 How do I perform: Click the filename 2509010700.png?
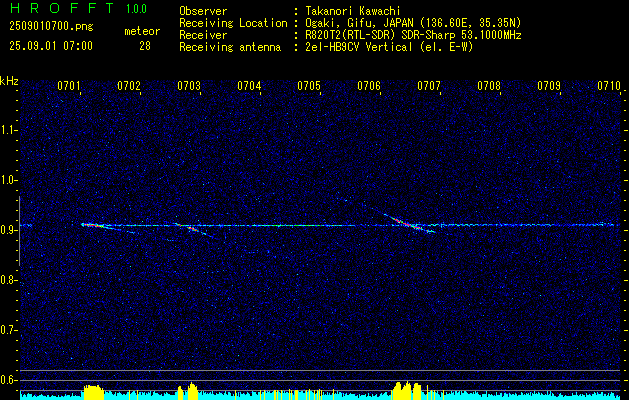pyautogui.click(x=51, y=27)
